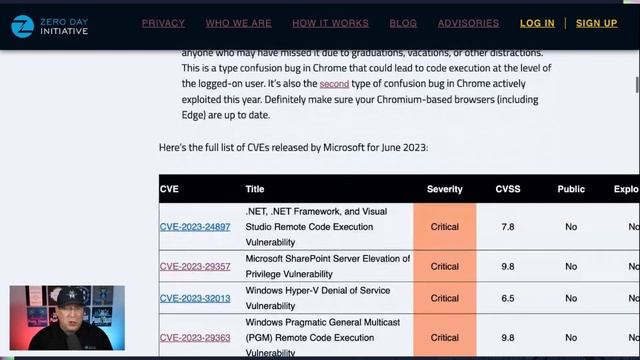Image resolution: width=640 pixels, height=360 pixels.
Task: Follow the "second" hyperlink in the paragraph
Action: (334, 84)
